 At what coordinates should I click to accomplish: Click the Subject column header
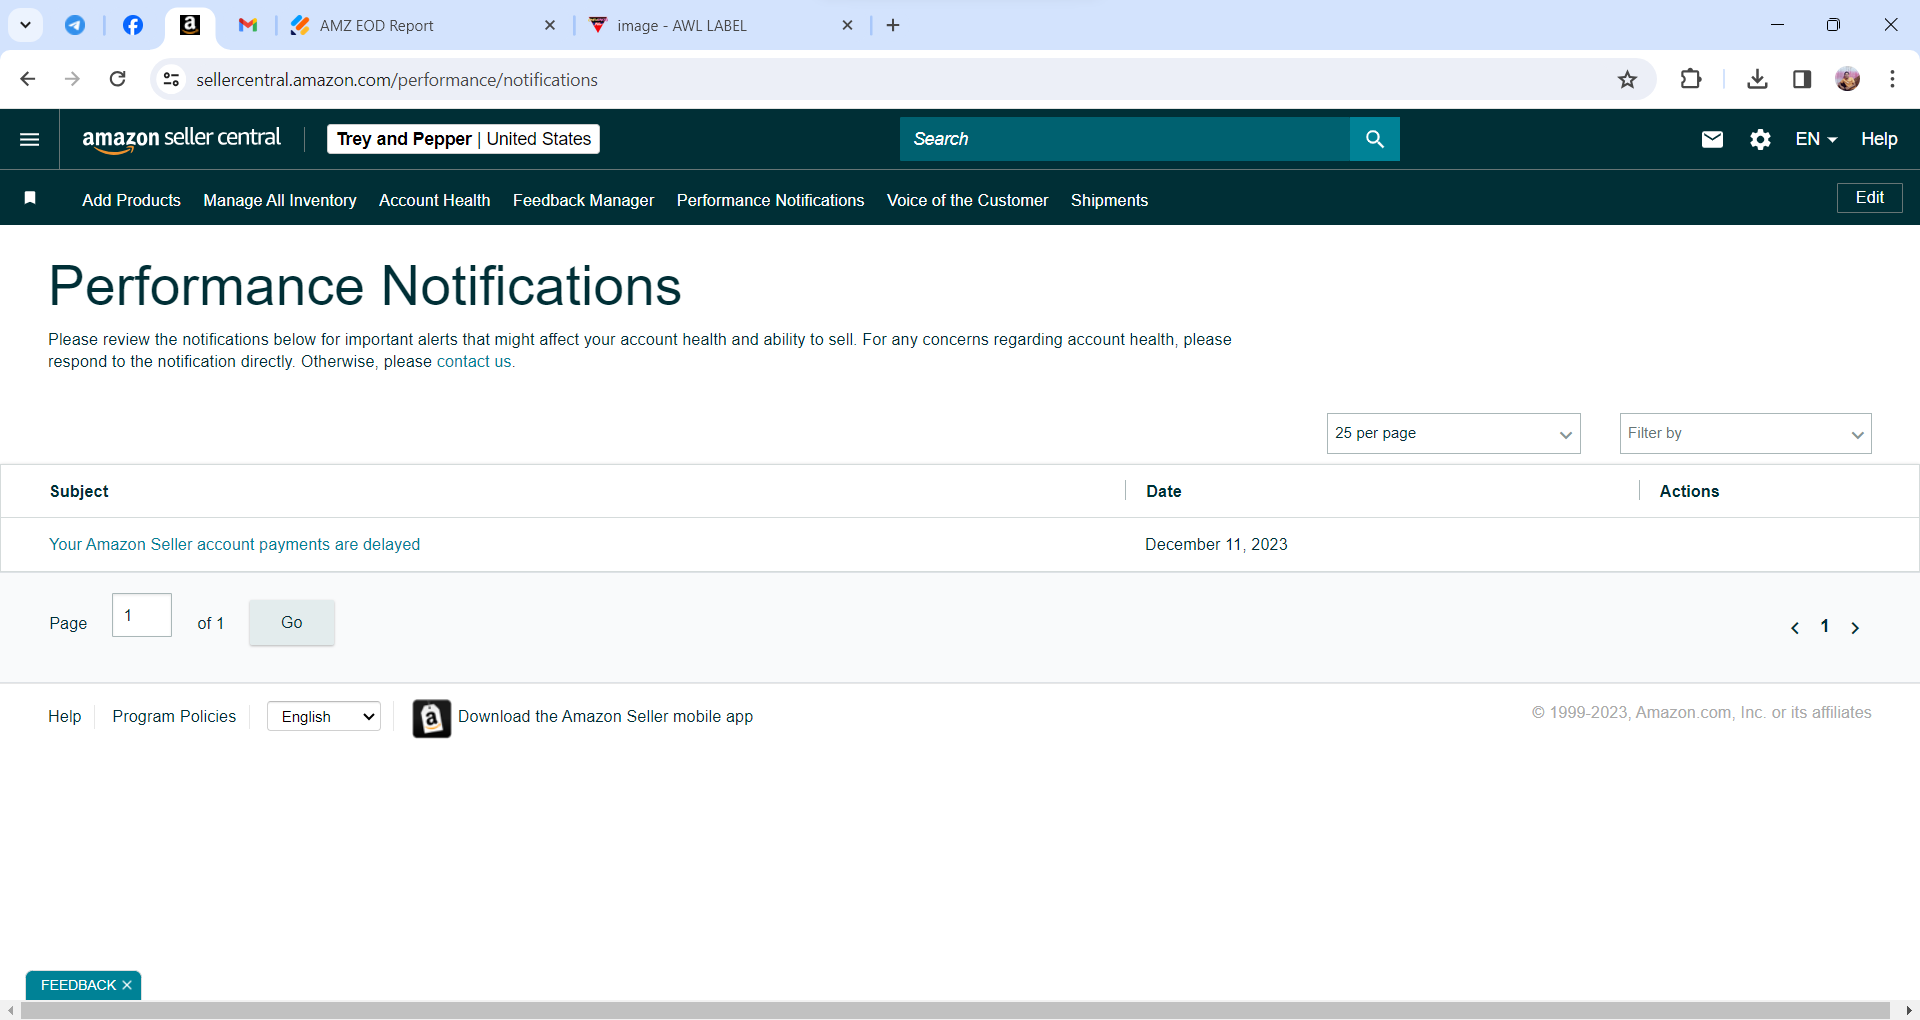point(79,491)
